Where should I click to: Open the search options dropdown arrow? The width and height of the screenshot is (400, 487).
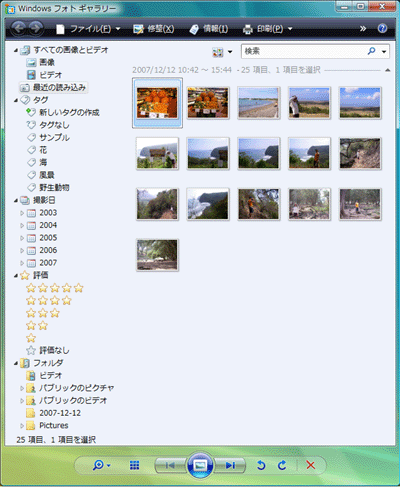[384, 52]
